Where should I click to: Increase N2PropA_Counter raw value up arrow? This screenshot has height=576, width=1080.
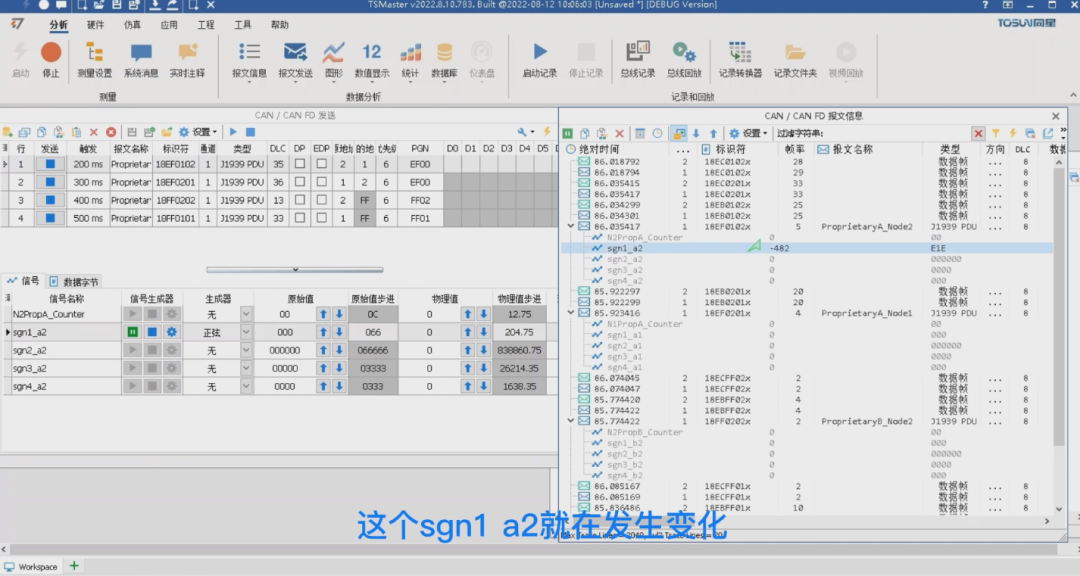click(x=323, y=314)
